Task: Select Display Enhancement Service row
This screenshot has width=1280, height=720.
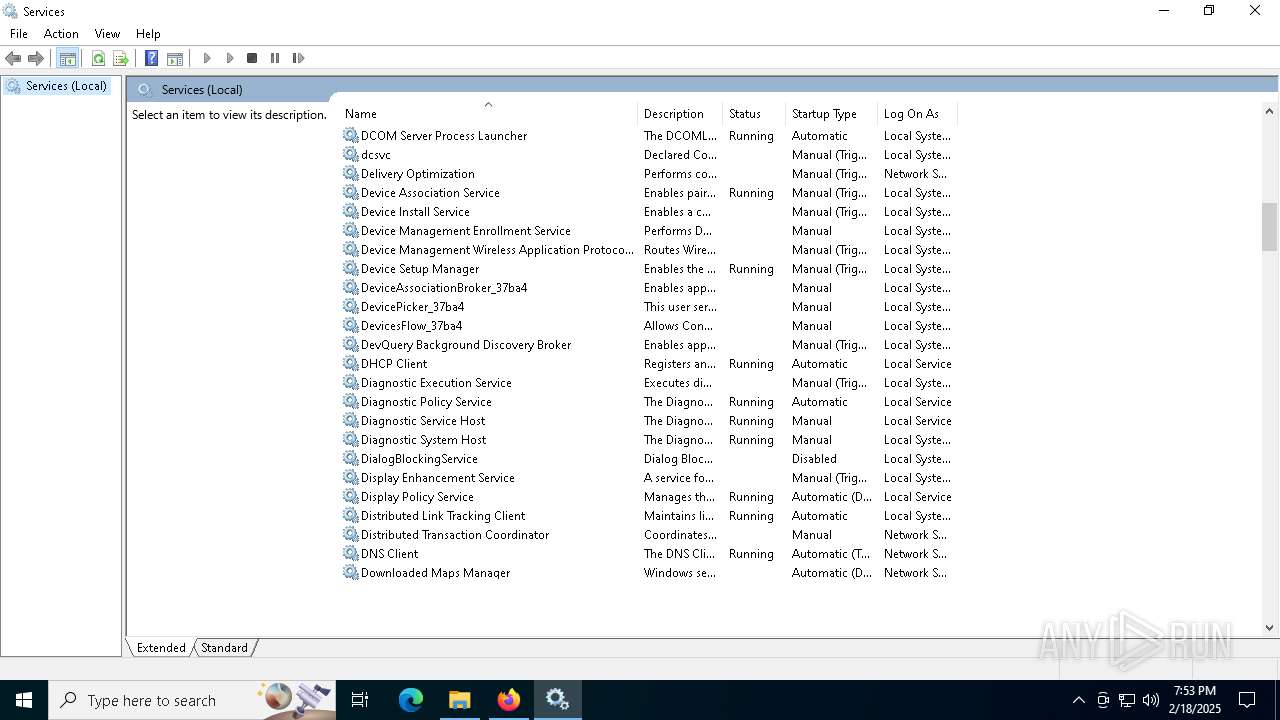Action: (x=648, y=477)
